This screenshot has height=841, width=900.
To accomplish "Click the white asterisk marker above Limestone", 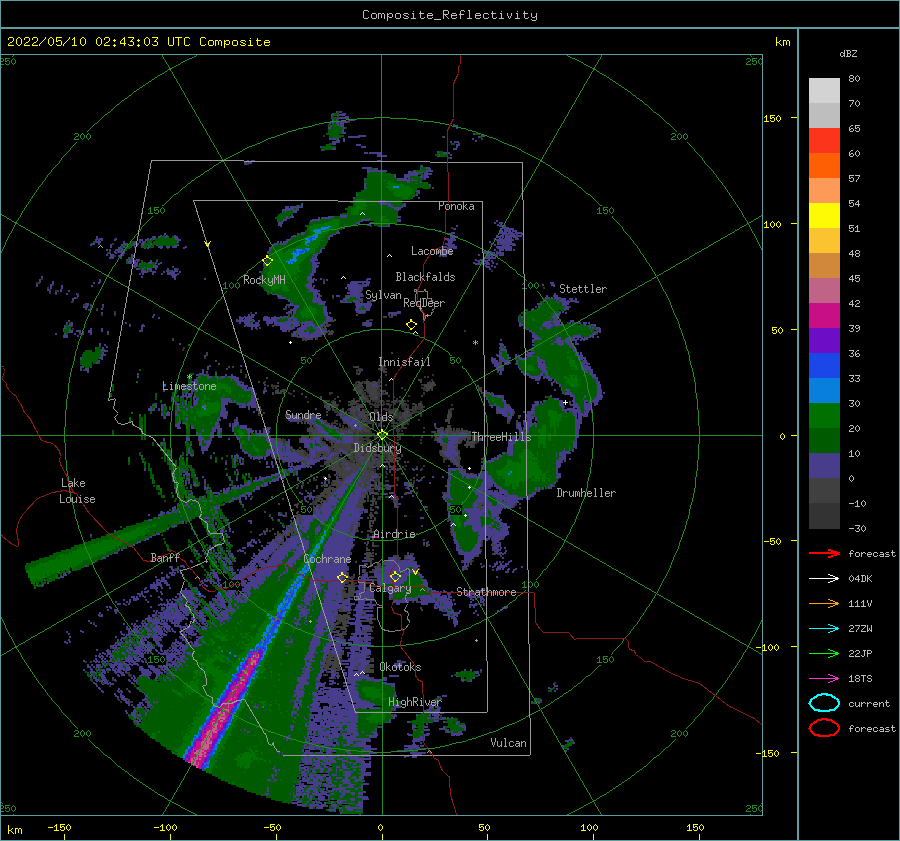I will 189,377.
